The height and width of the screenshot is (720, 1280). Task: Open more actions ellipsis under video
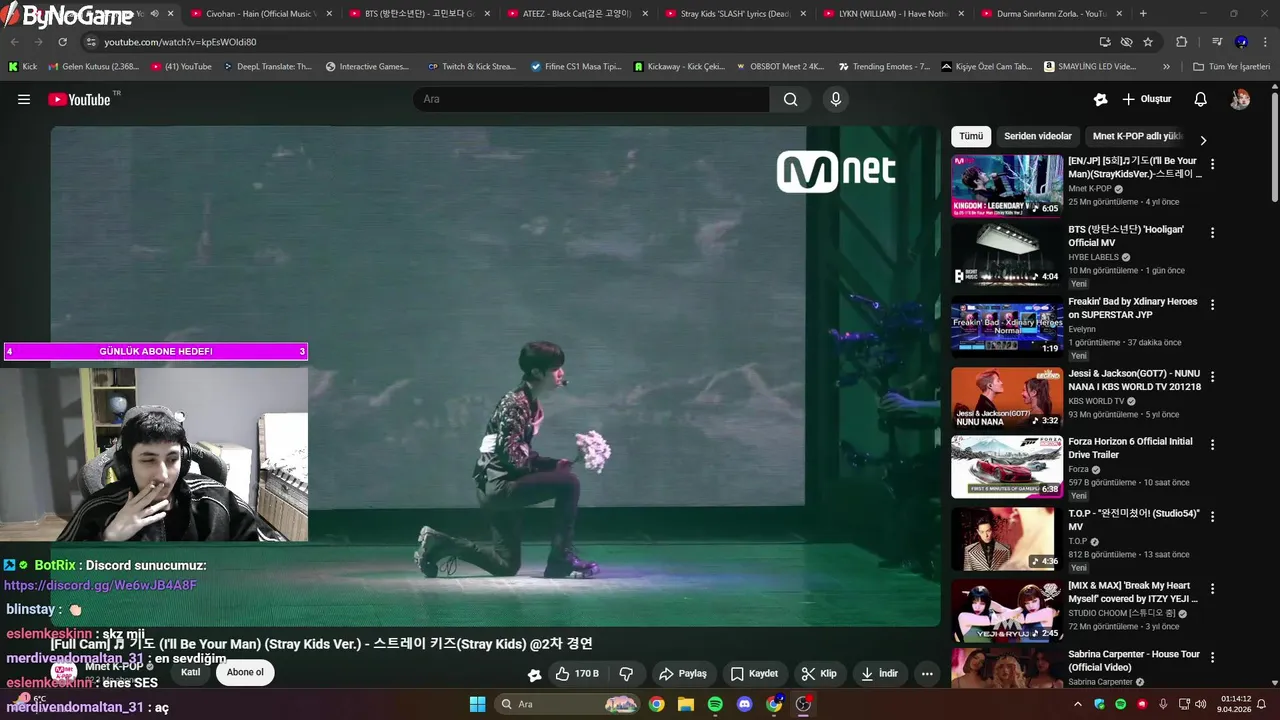pyautogui.click(x=927, y=674)
